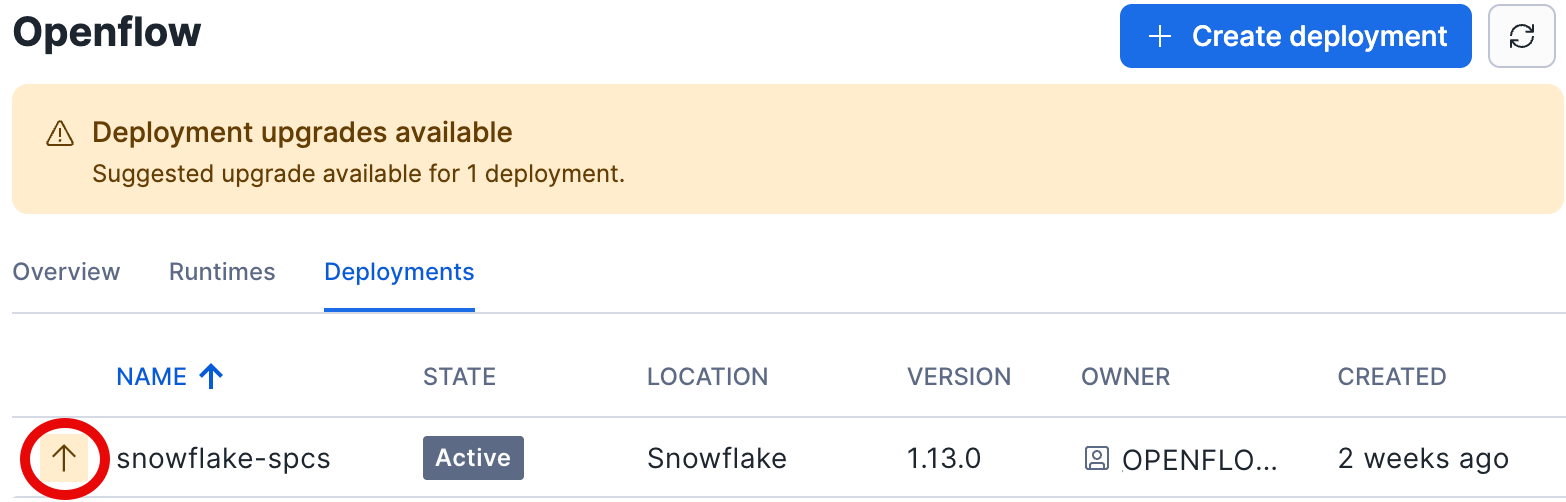Click the refresh icon button

click(1521, 37)
